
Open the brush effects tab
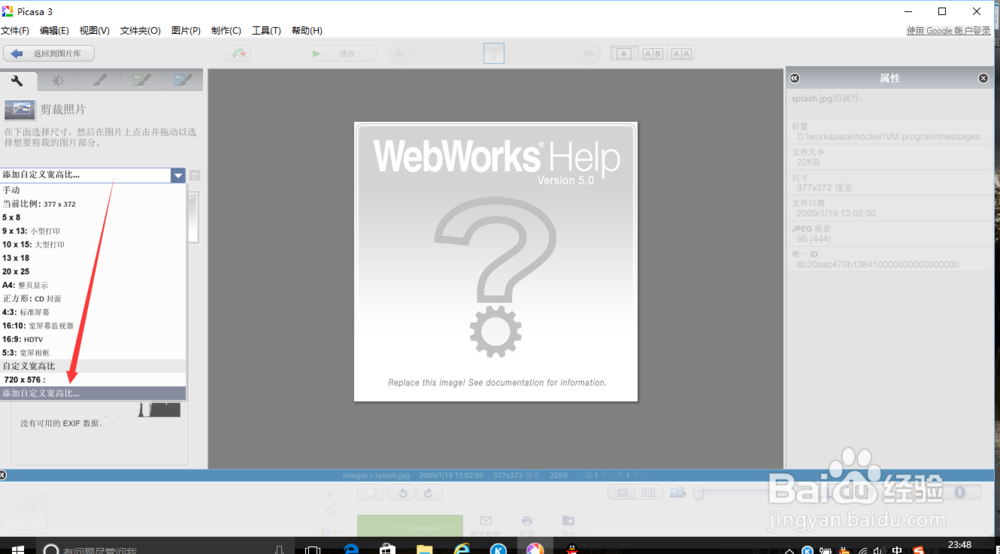(99, 80)
